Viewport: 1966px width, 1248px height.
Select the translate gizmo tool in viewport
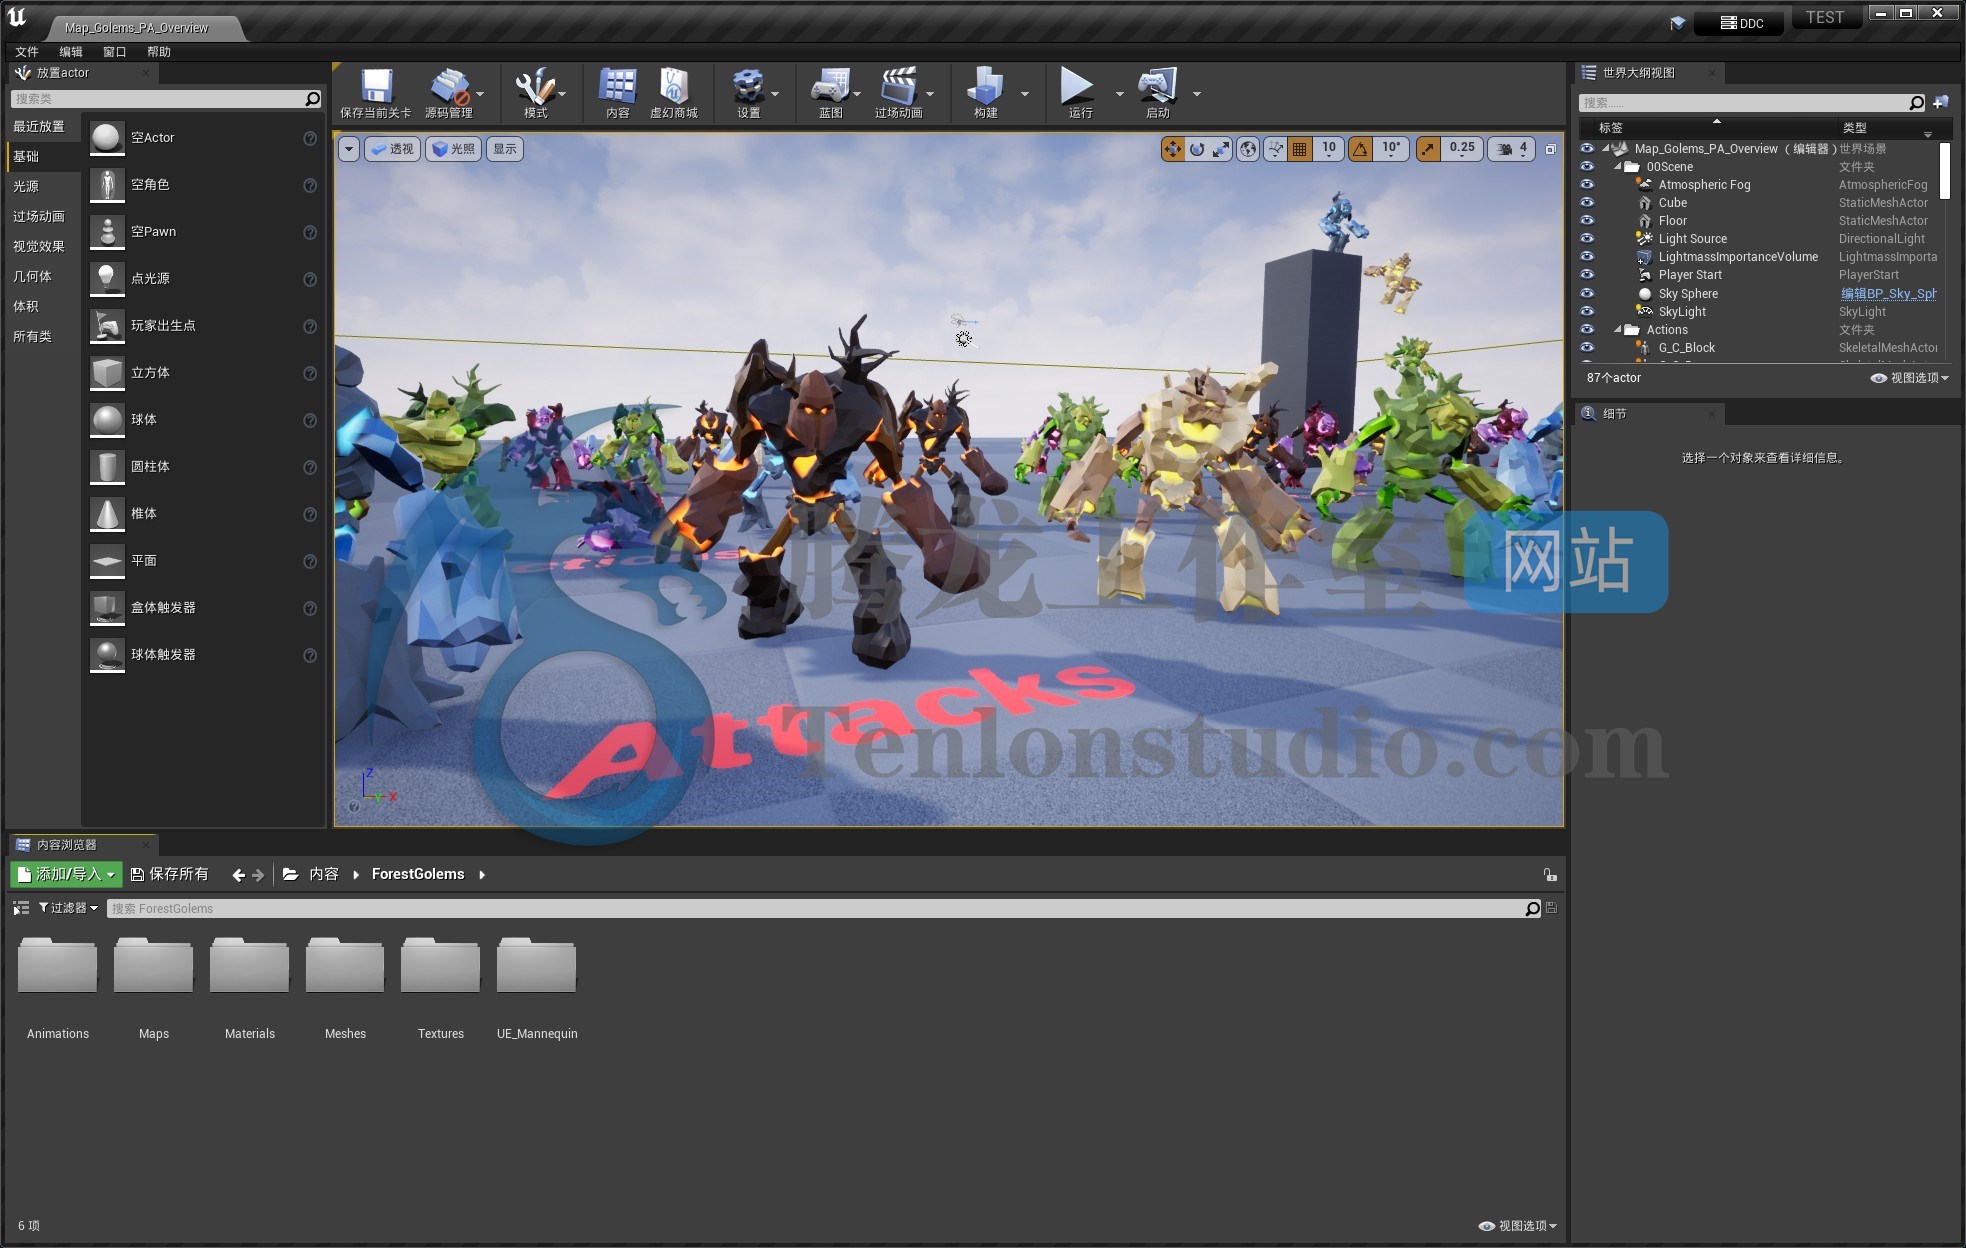click(1172, 149)
